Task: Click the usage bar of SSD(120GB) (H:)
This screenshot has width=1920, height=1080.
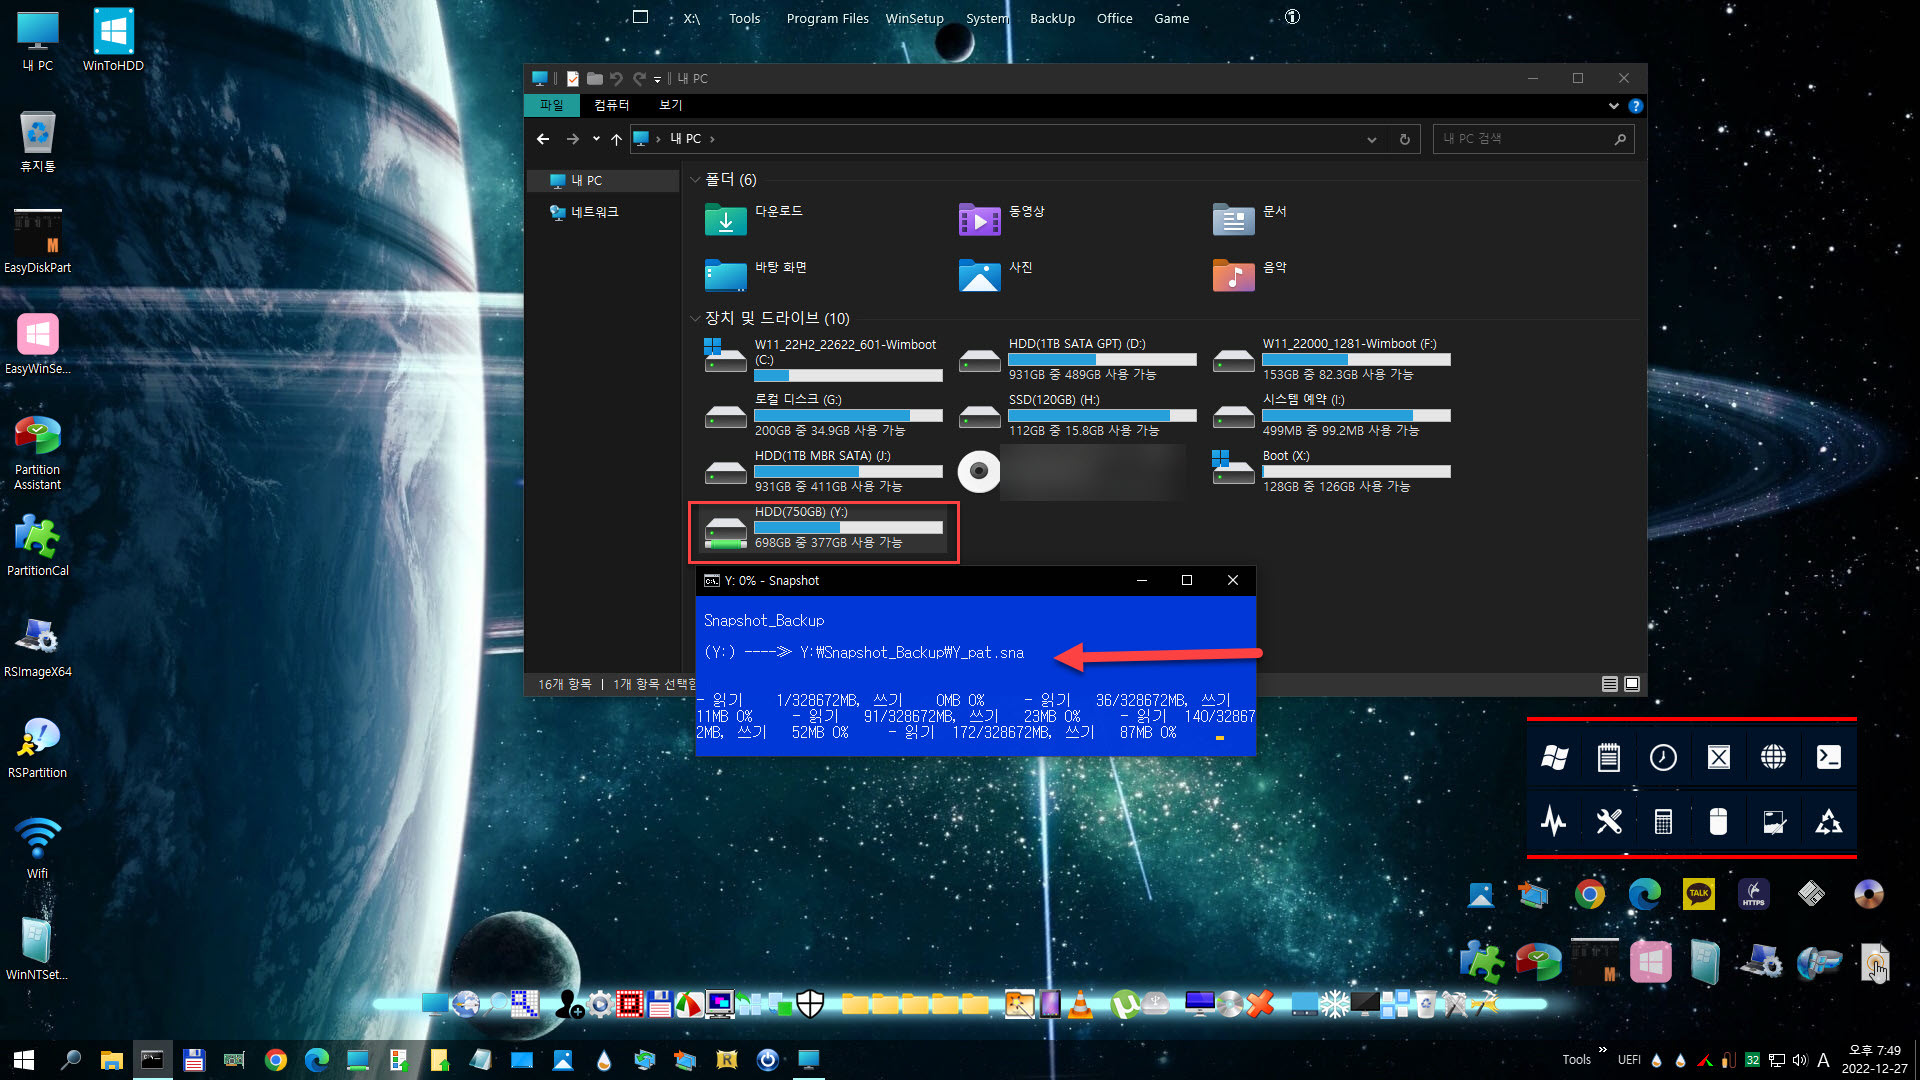Action: point(1102,415)
